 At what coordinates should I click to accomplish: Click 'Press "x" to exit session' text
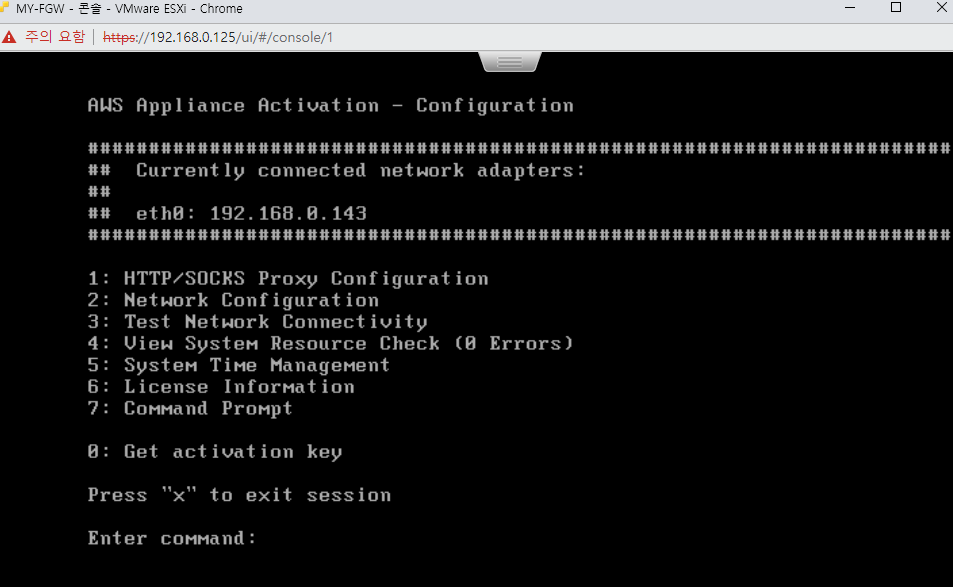(x=239, y=495)
